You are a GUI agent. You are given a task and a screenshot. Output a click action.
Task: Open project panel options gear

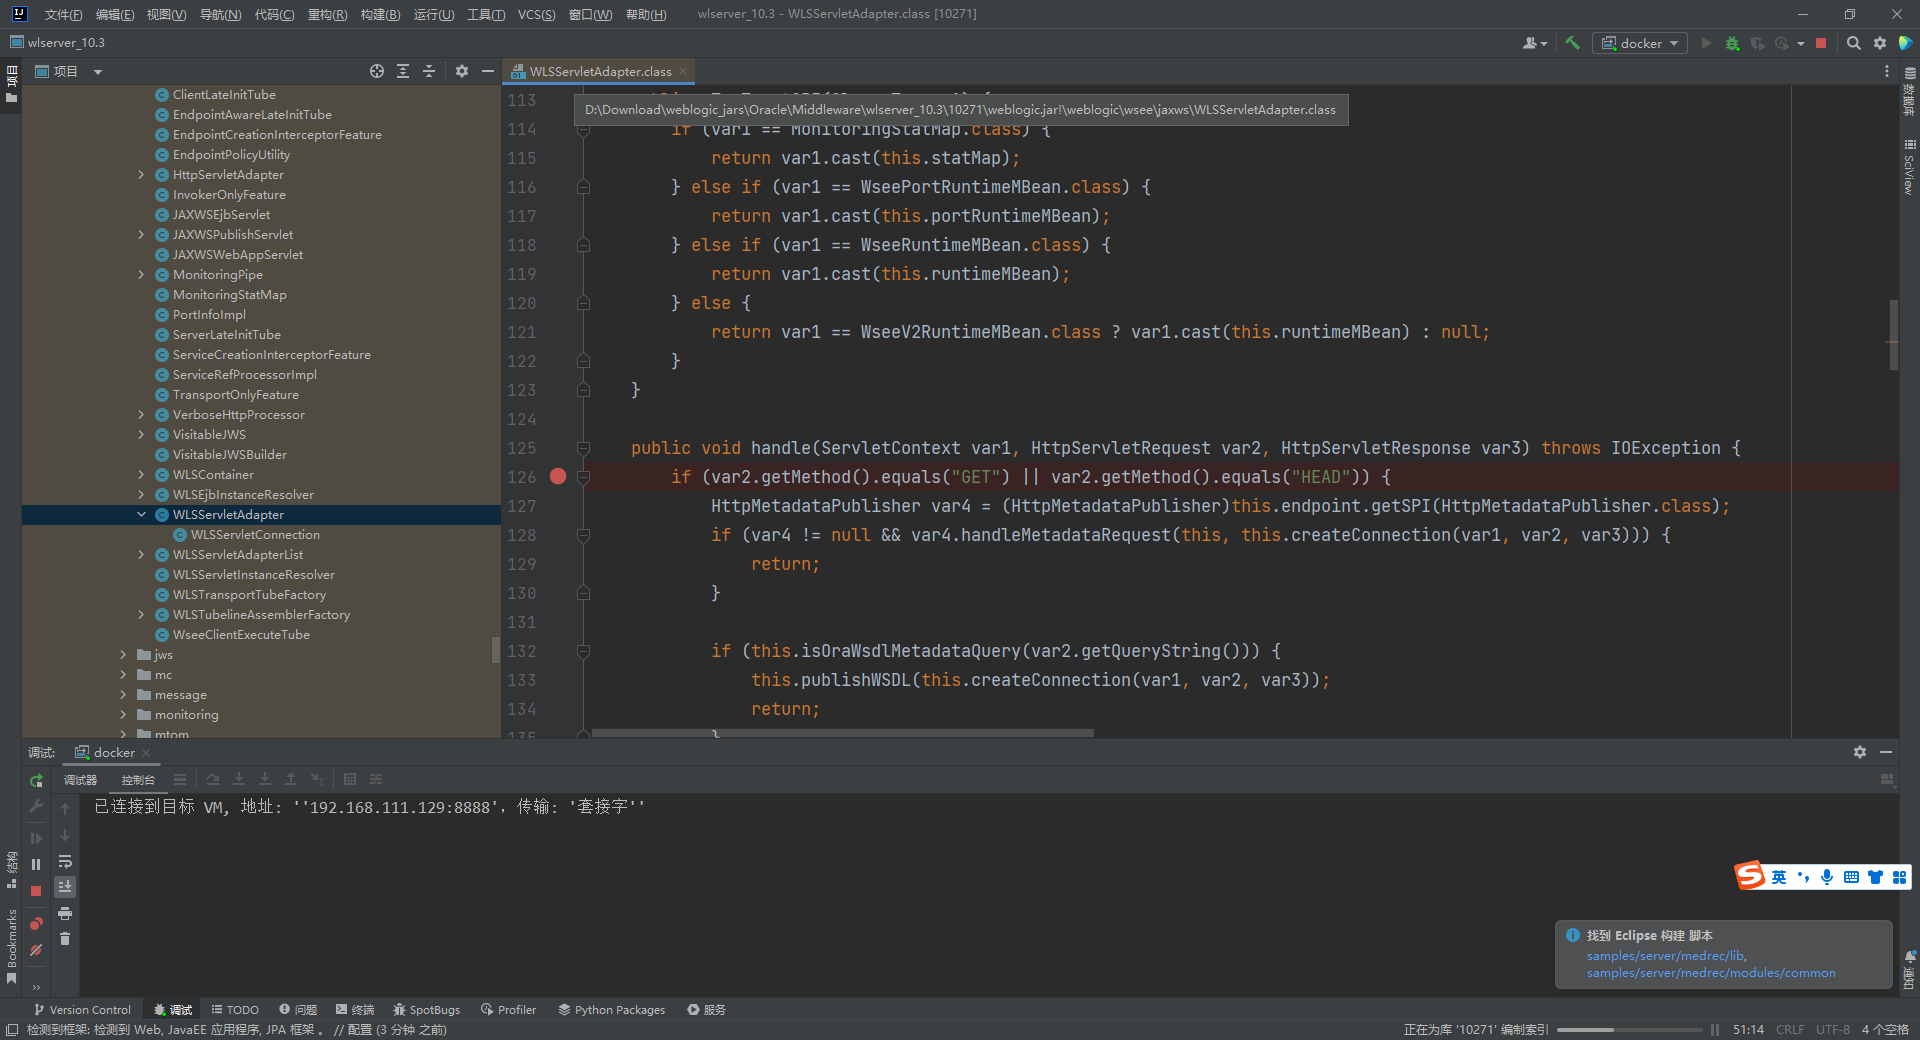[462, 71]
